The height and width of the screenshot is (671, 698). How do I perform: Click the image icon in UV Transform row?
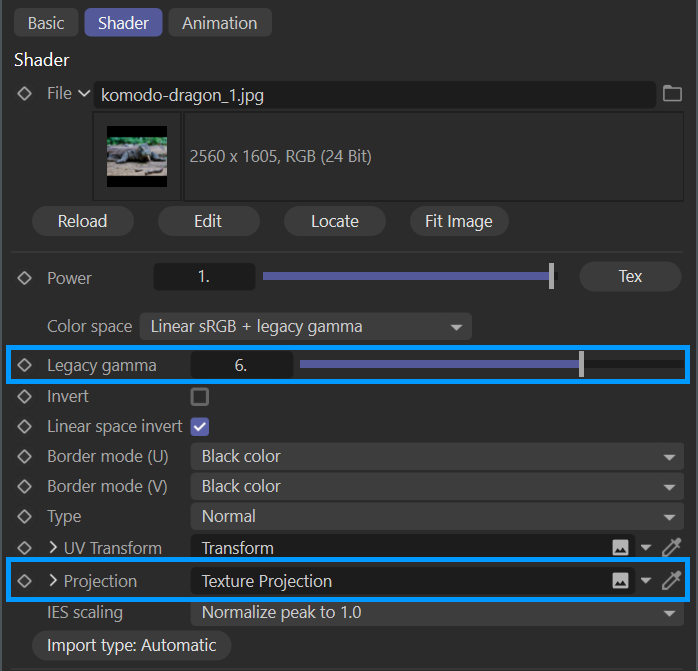(620, 548)
